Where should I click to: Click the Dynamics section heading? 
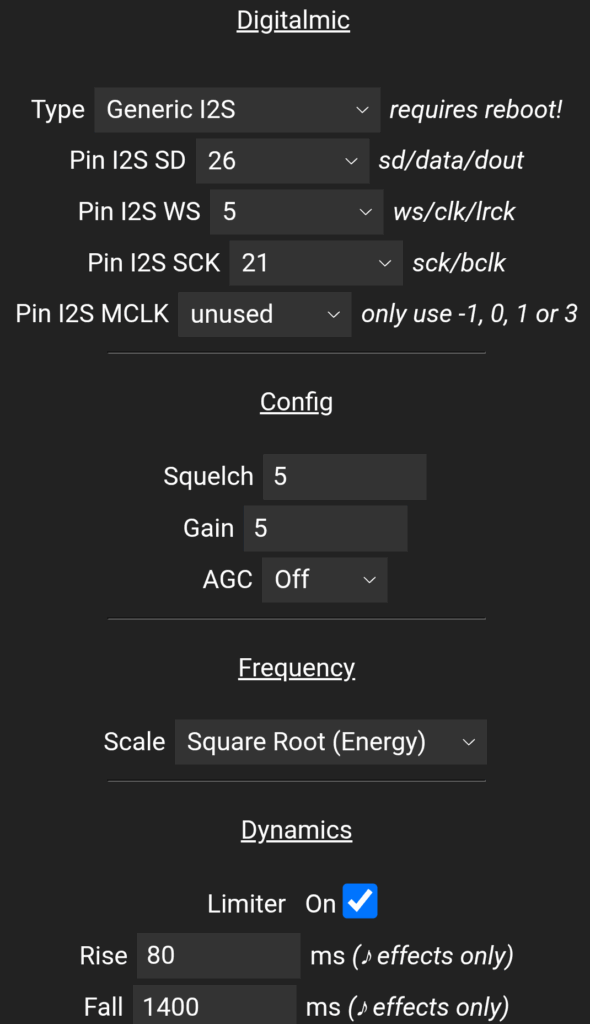[297, 831]
